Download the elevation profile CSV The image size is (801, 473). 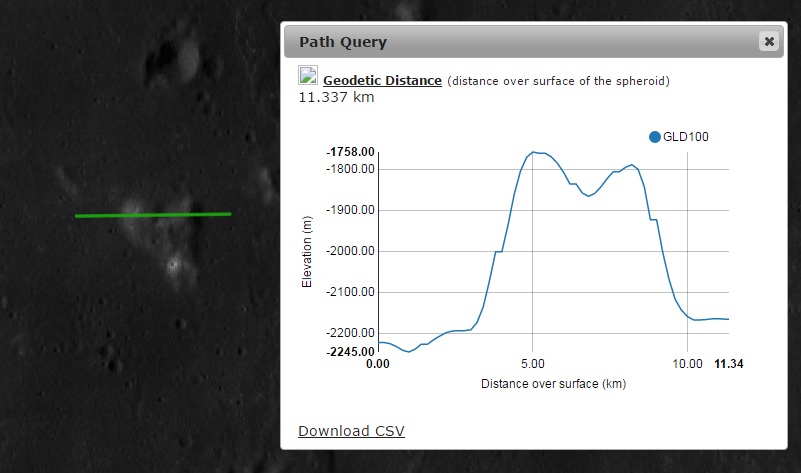(x=351, y=431)
